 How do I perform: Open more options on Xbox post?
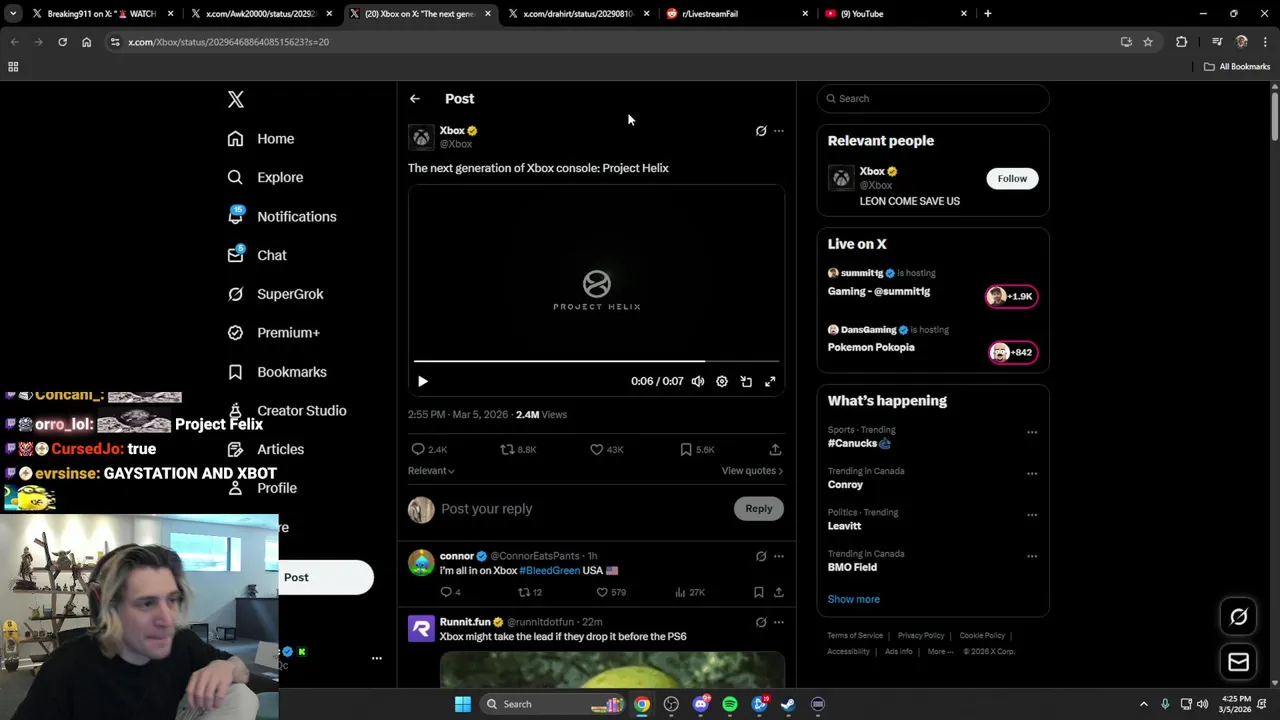click(x=779, y=131)
